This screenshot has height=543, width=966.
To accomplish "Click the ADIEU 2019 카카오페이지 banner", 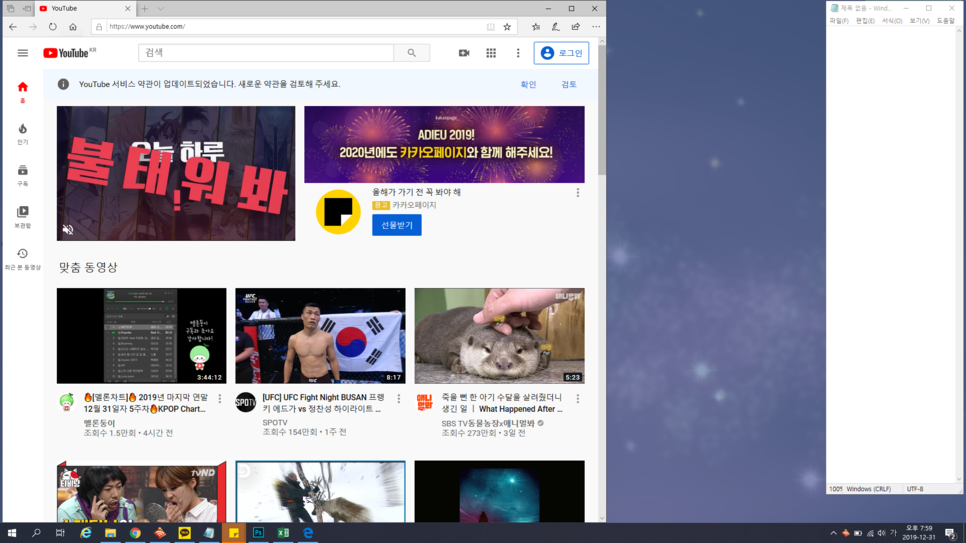I will 444,144.
